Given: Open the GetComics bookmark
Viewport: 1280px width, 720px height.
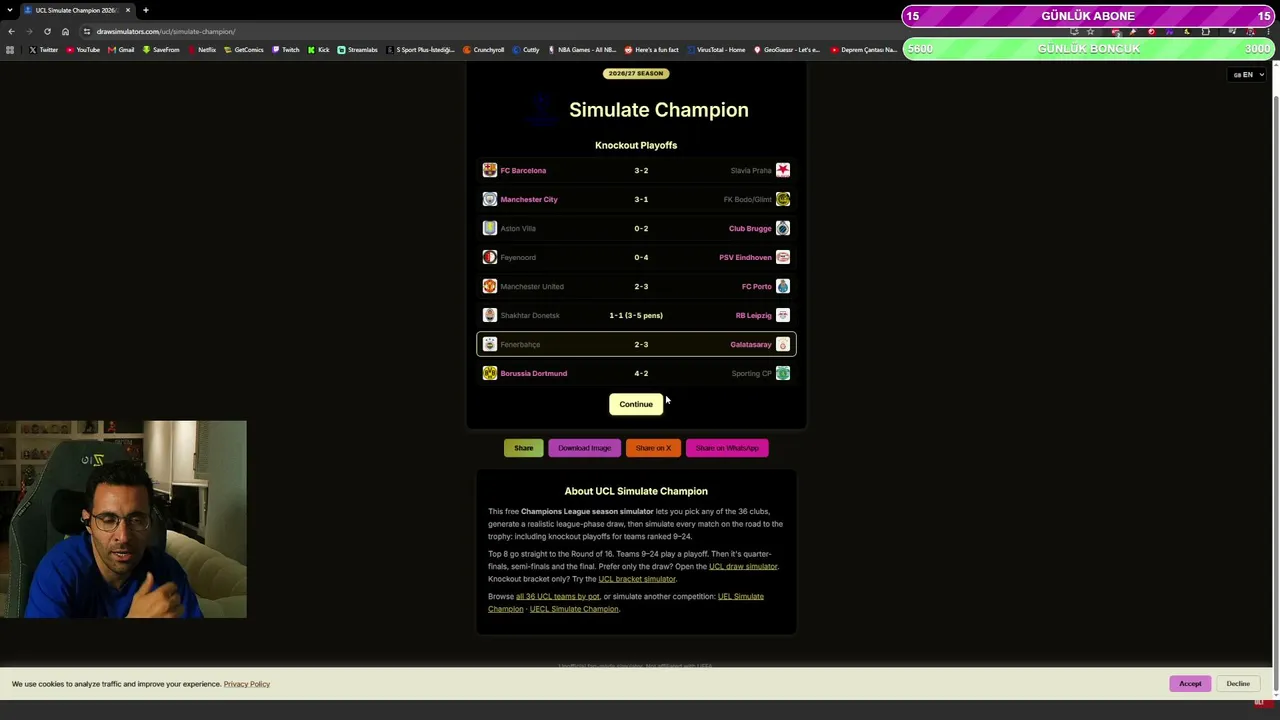Looking at the screenshot, I should click(x=244, y=50).
